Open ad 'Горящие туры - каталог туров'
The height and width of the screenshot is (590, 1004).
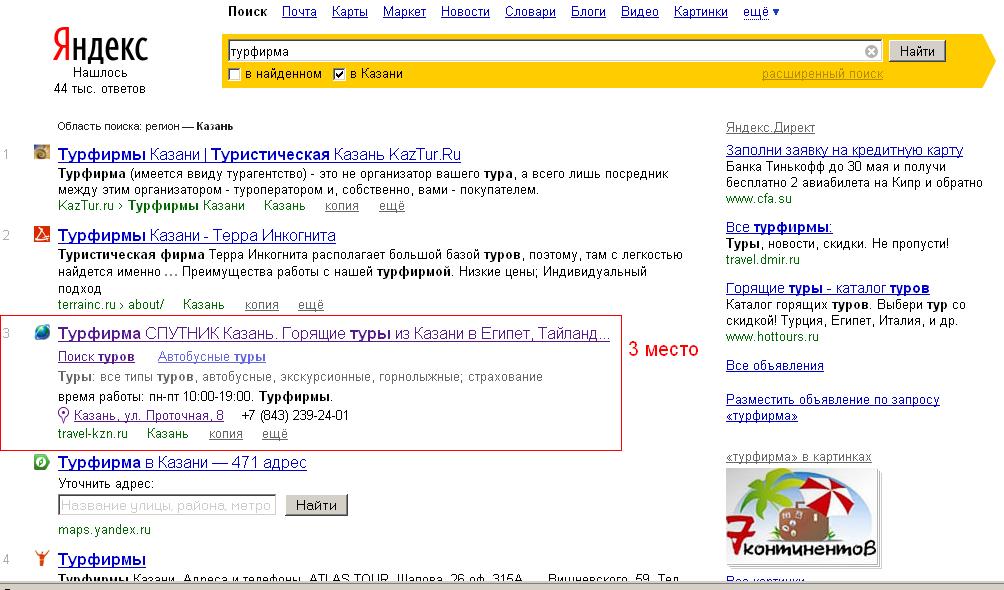(x=827, y=288)
